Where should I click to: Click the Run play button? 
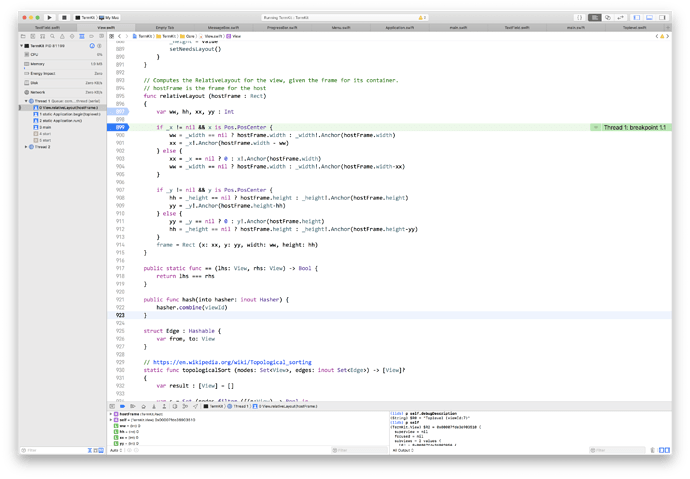pyautogui.click(x=50, y=18)
